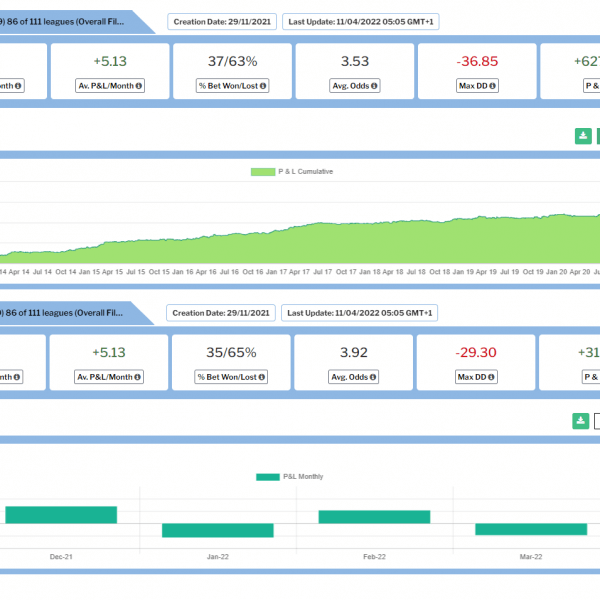Click the 3.53 average odds value

pos(355,61)
